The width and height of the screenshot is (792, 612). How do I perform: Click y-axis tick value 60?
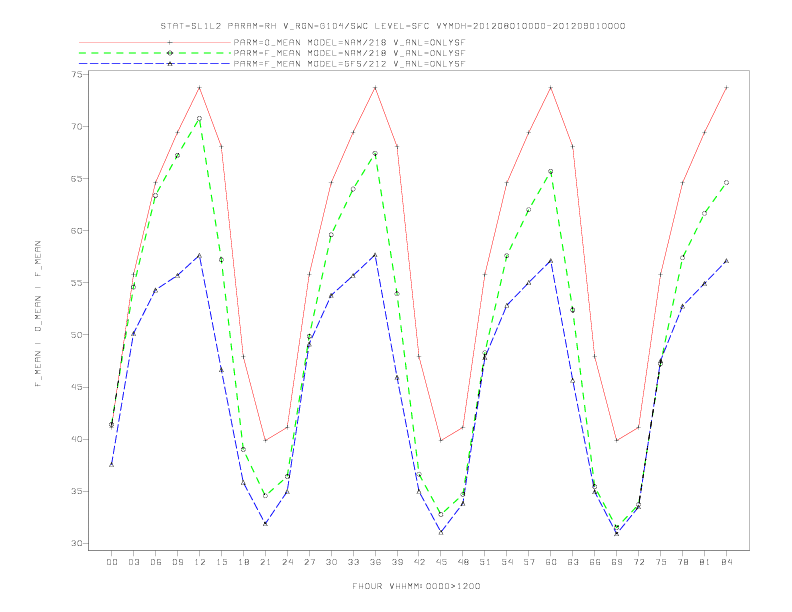[x=76, y=231]
